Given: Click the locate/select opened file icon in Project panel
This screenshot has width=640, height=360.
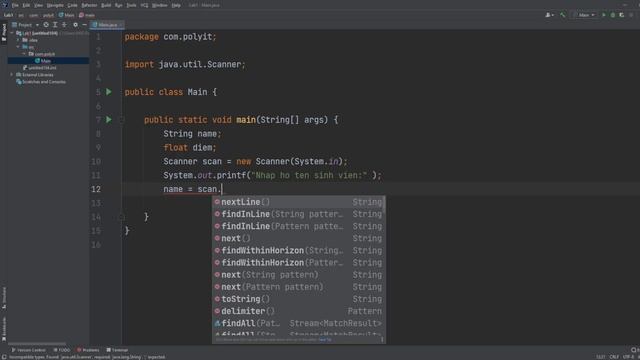Looking at the screenshot, I should (x=46, y=25).
